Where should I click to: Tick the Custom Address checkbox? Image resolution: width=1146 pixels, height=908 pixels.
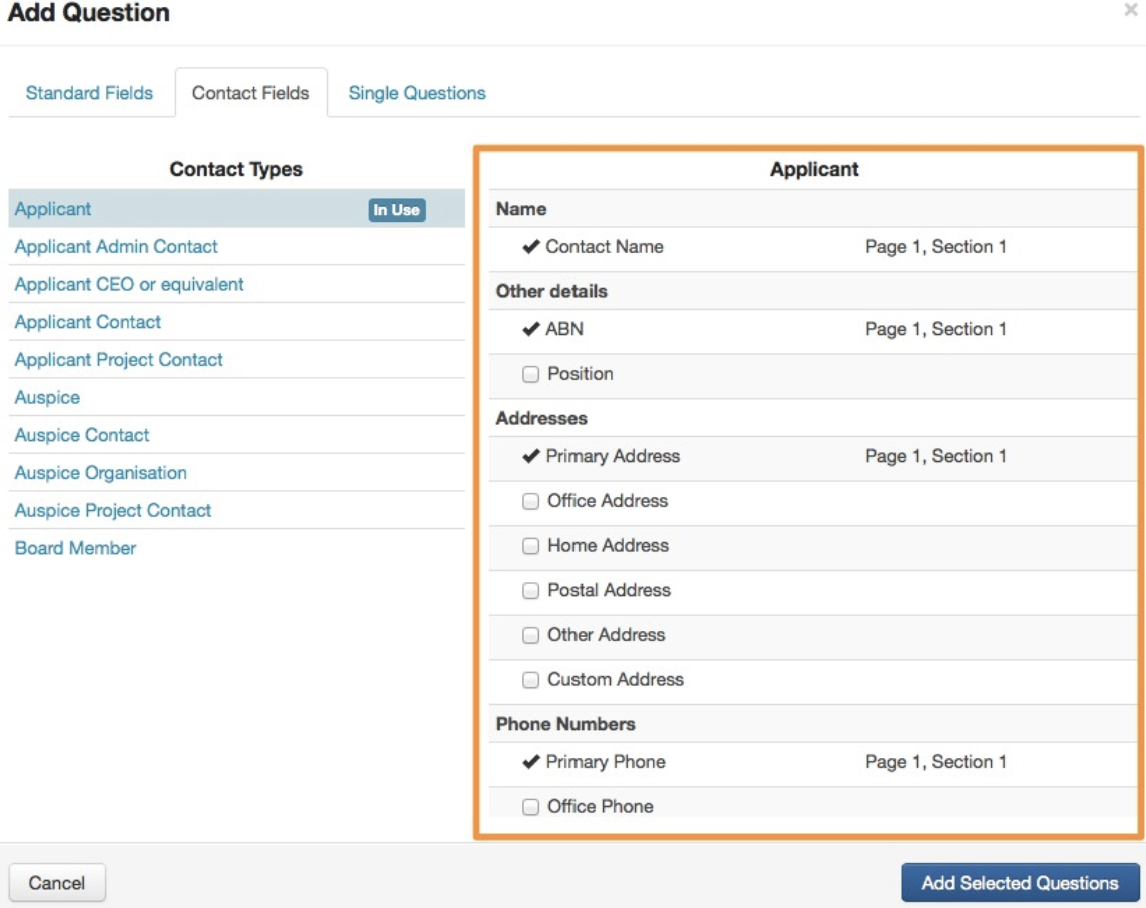[x=531, y=680]
